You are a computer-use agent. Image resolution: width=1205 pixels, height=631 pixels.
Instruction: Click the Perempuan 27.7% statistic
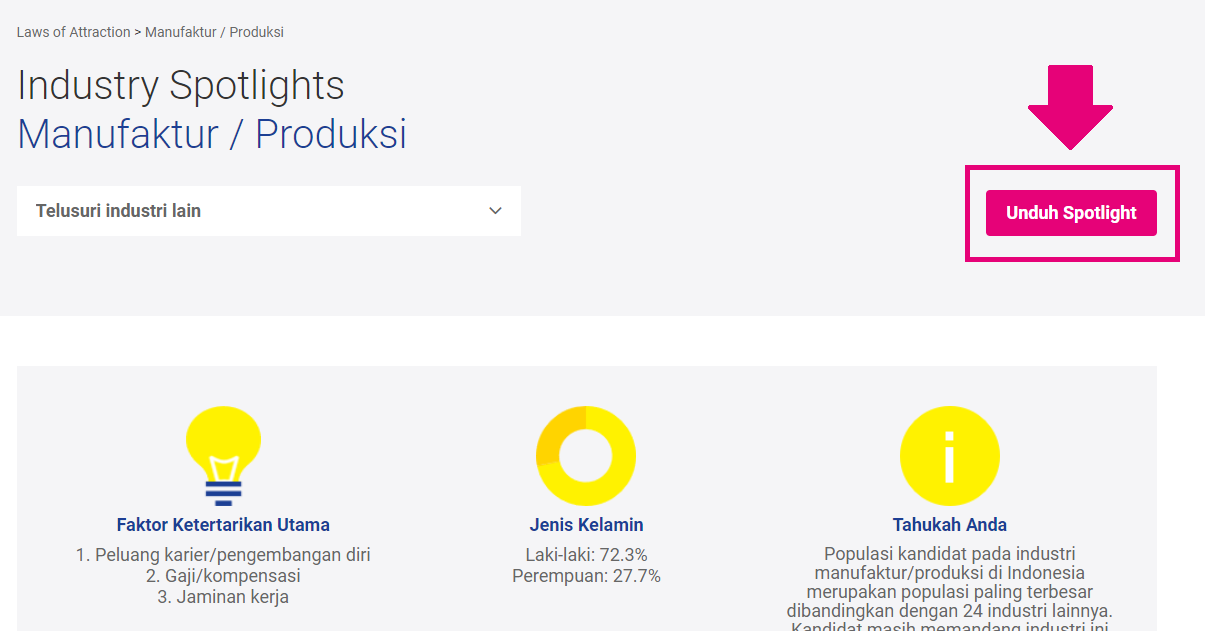click(x=586, y=576)
